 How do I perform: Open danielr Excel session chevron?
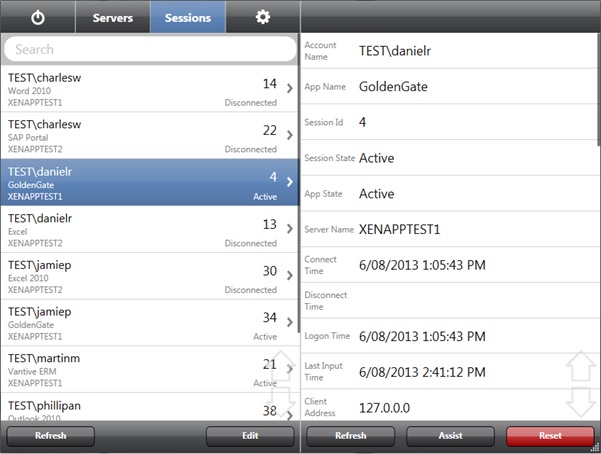[290, 228]
